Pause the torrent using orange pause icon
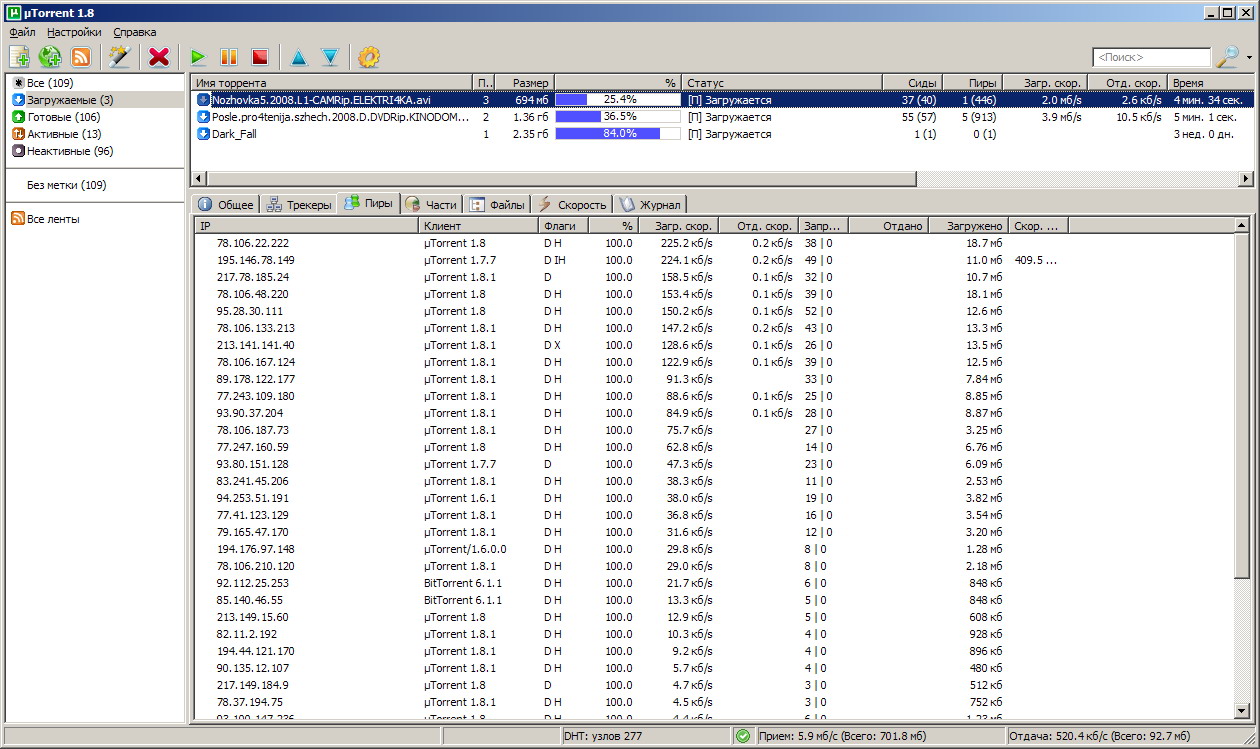 click(229, 57)
